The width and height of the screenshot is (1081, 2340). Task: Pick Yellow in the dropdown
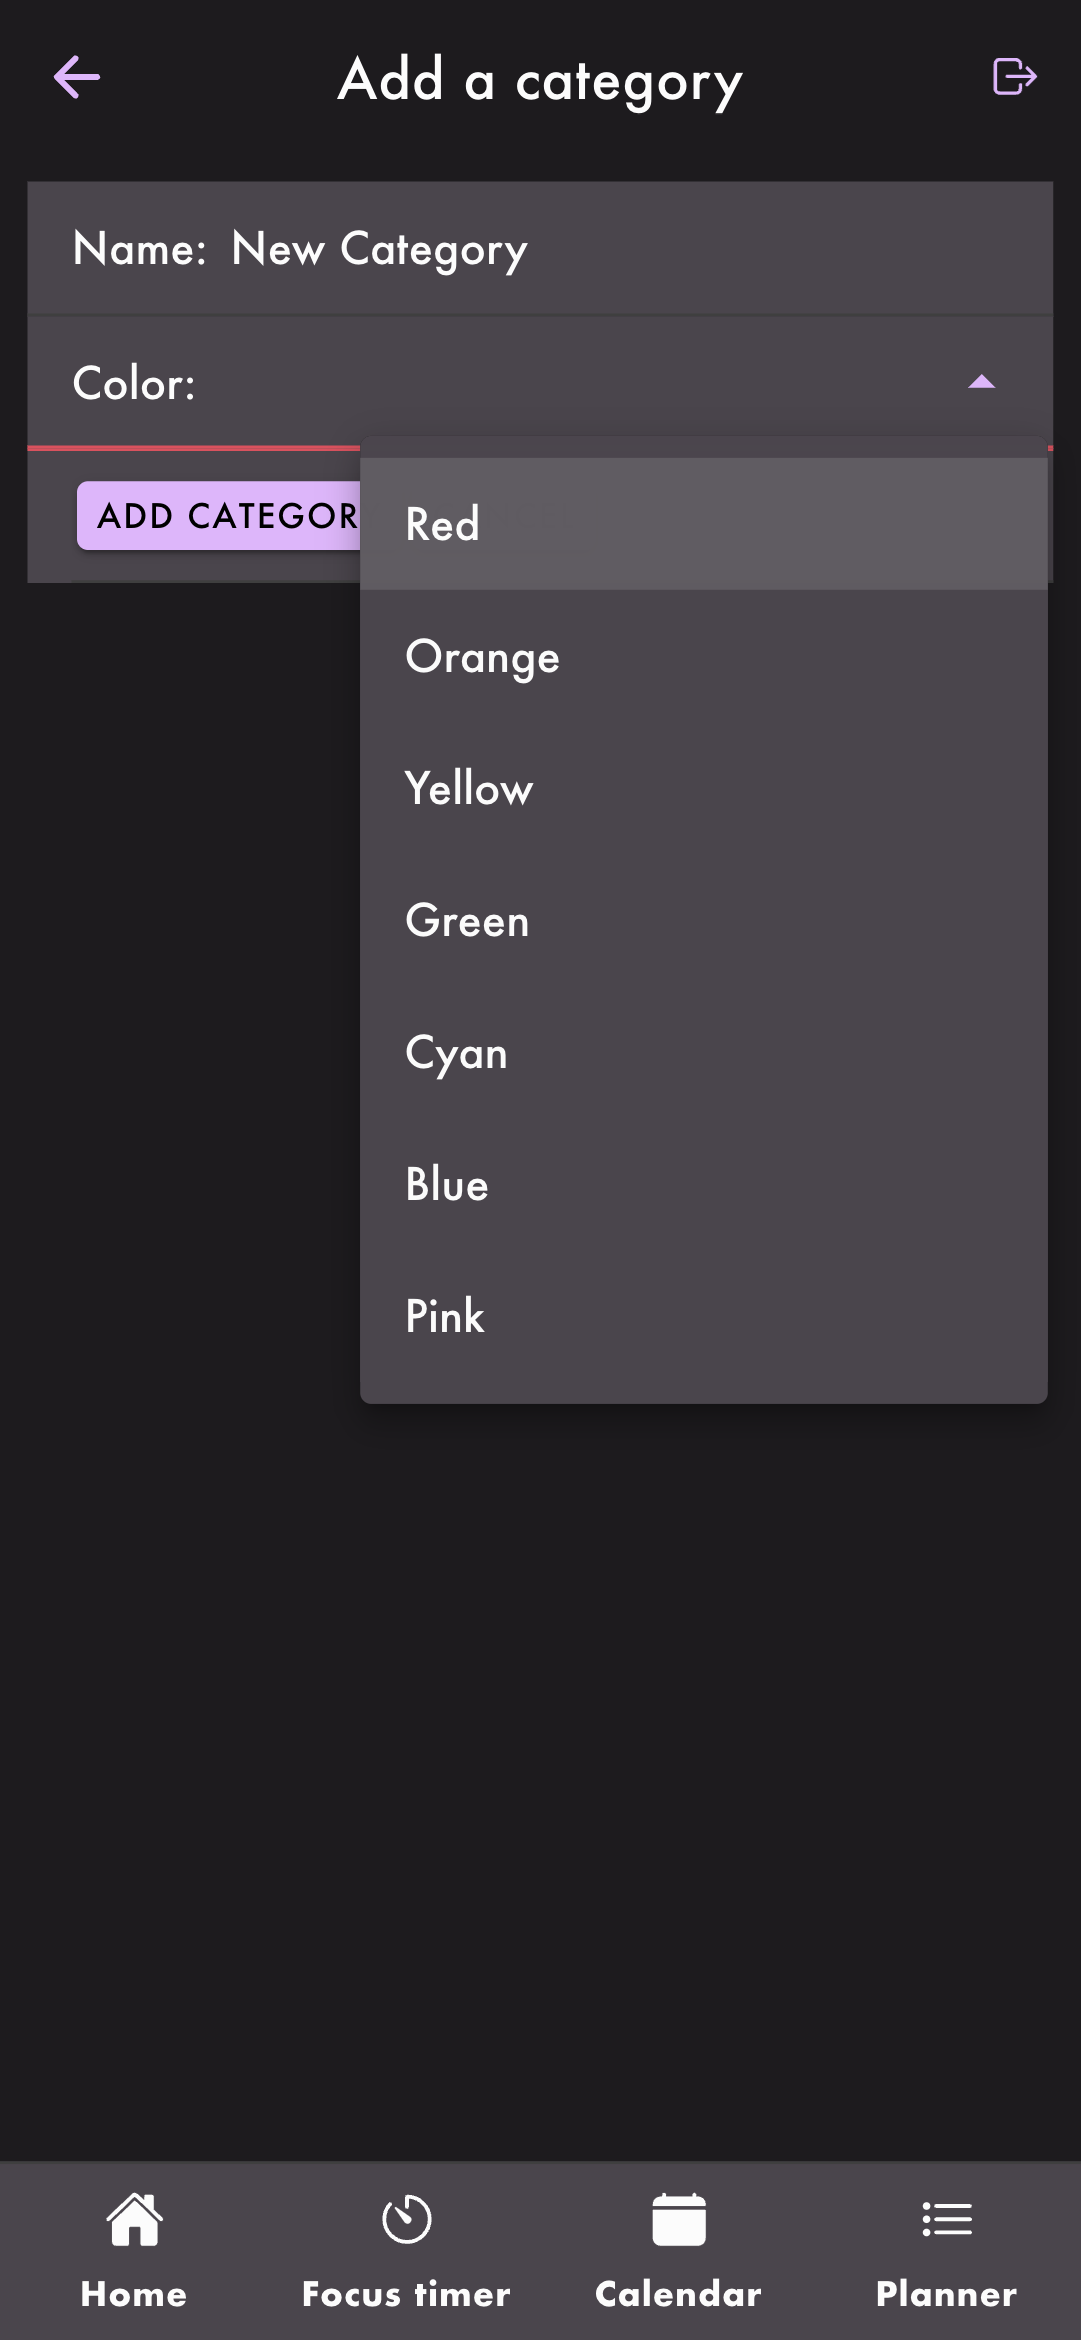click(x=703, y=788)
